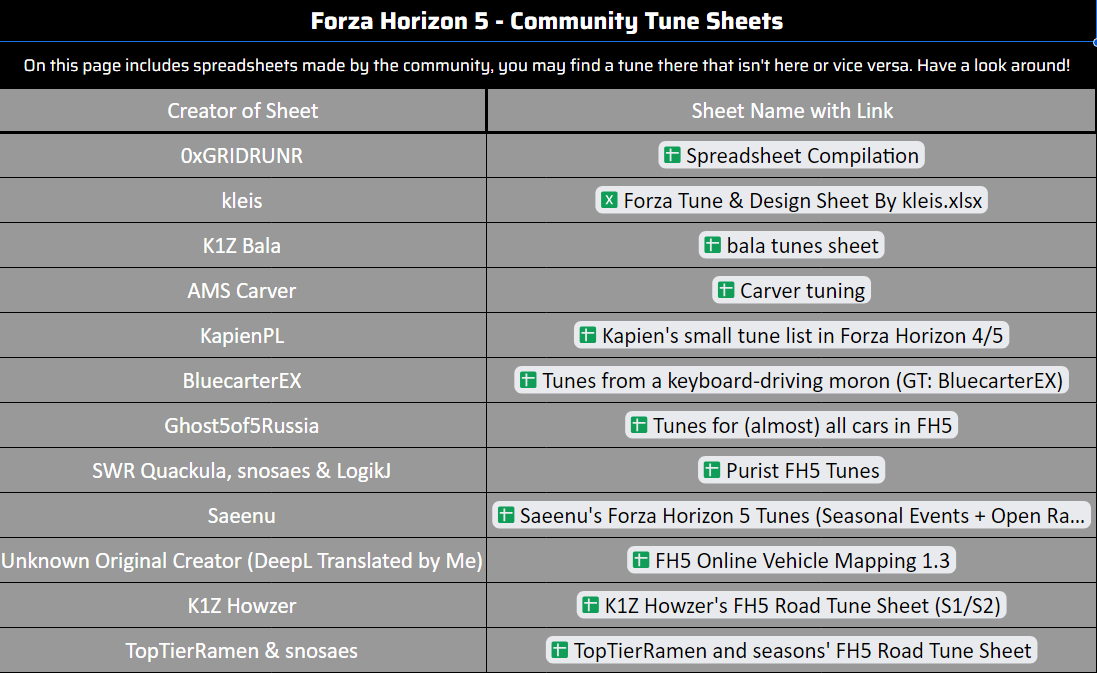Open Tunes for (almost) all cars in FH5

pos(791,425)
